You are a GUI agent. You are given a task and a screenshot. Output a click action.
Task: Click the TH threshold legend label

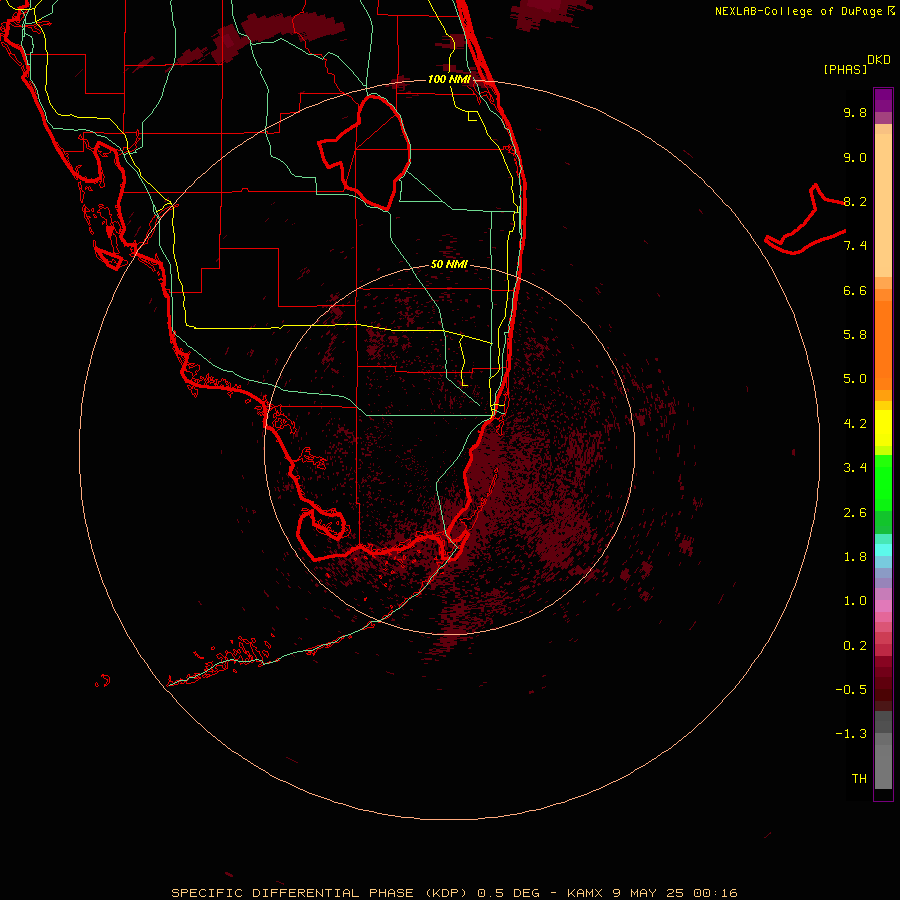tap(859, 779)
